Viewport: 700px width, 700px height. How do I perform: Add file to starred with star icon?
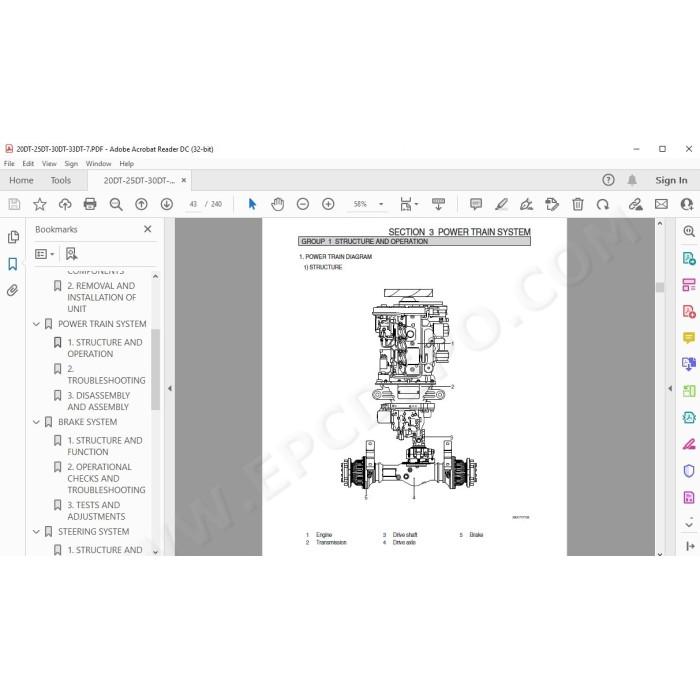pyautogui.click(x=40, y=204)
